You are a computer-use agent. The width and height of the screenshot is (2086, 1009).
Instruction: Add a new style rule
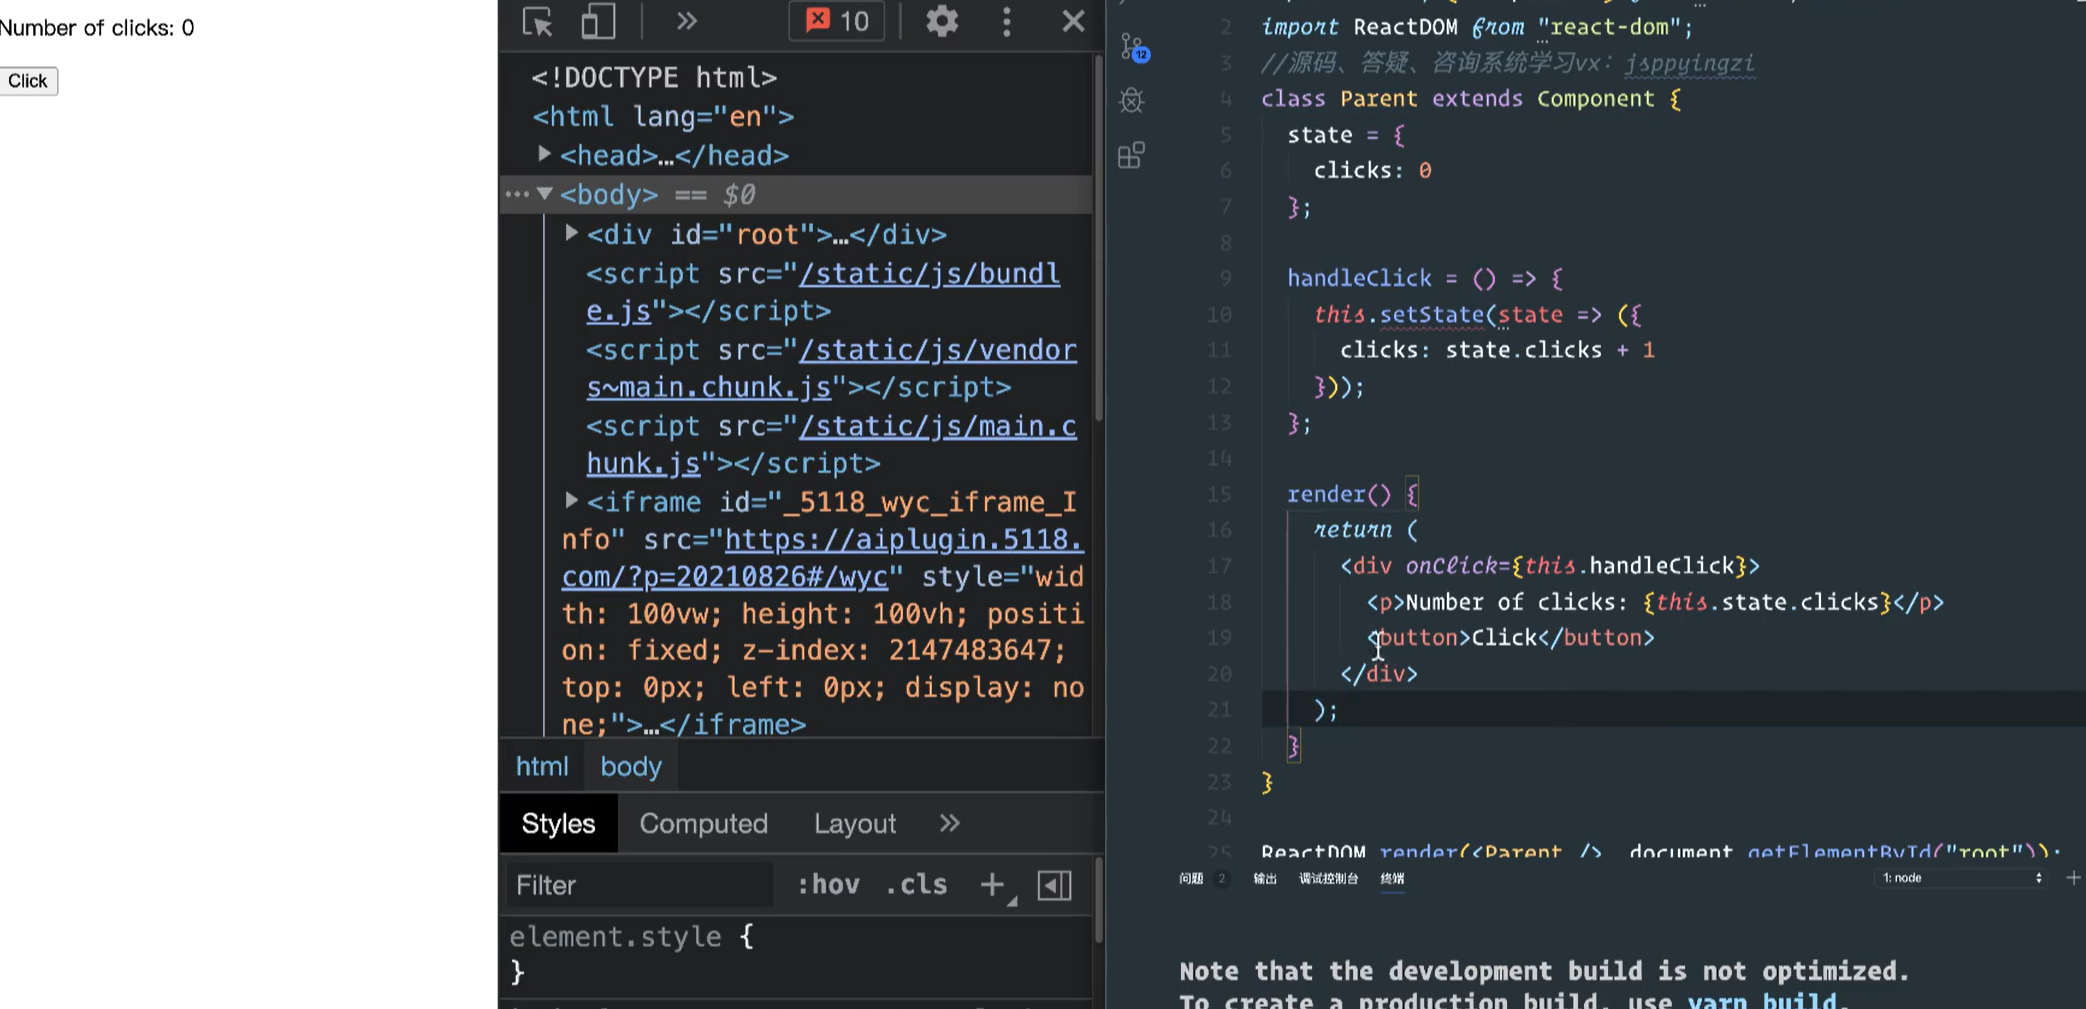(x=992, y=885)
